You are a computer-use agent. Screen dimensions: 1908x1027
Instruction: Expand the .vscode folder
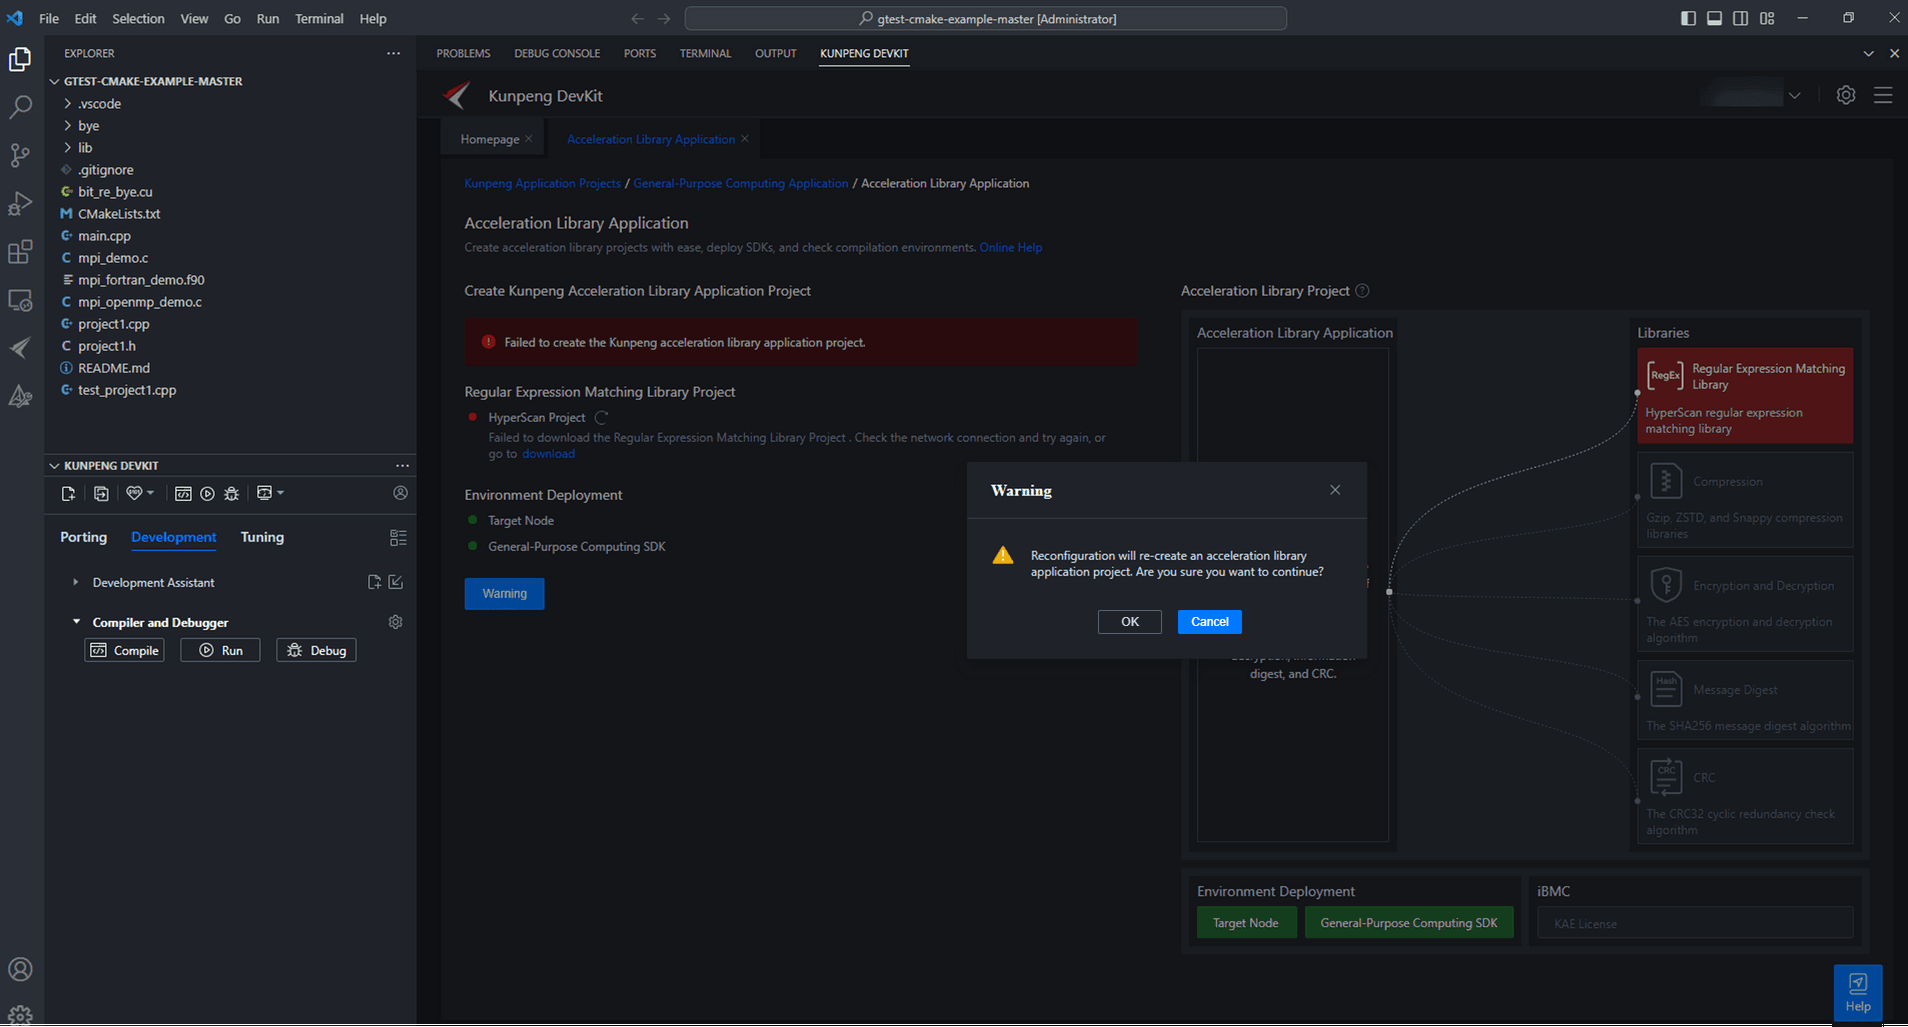click(68, 104)
